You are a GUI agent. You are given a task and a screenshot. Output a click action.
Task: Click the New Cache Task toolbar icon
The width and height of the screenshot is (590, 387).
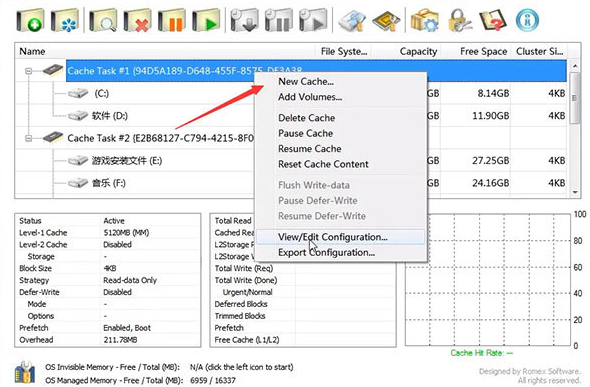click(x=30, y=20)
